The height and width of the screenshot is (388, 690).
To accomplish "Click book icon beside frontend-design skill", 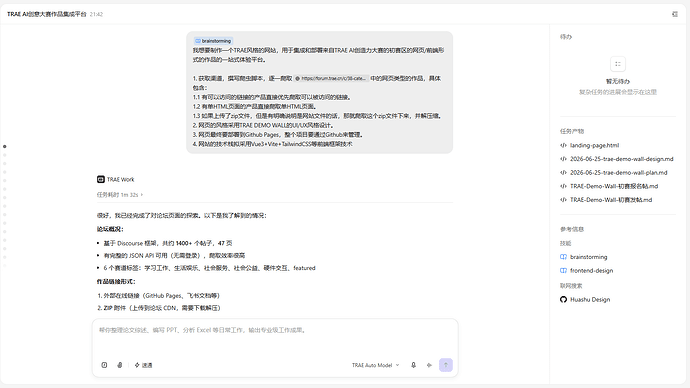I will 563,271.
